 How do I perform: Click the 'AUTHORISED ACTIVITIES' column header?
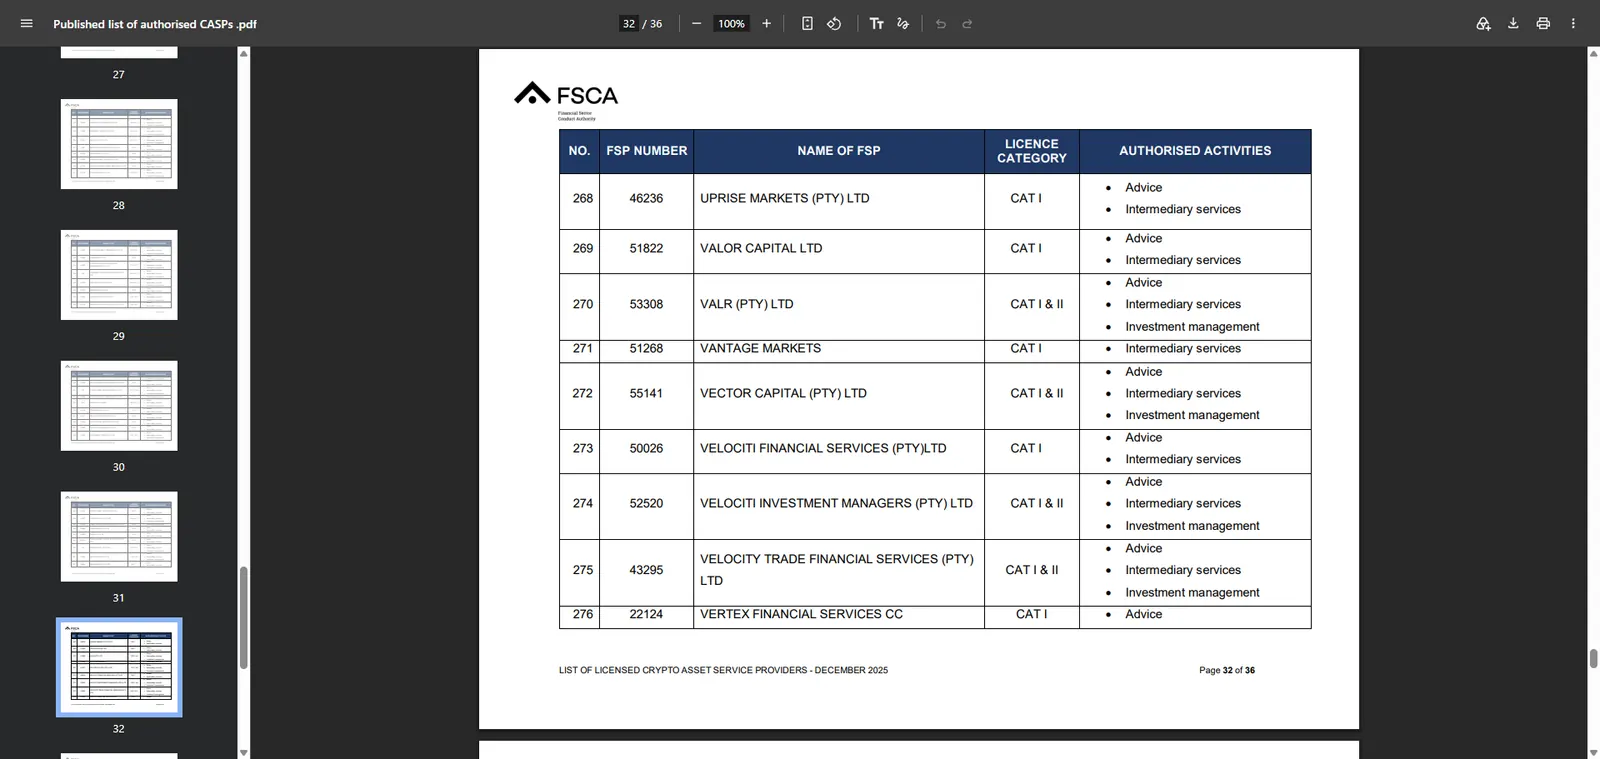(x=1195, y=151)
